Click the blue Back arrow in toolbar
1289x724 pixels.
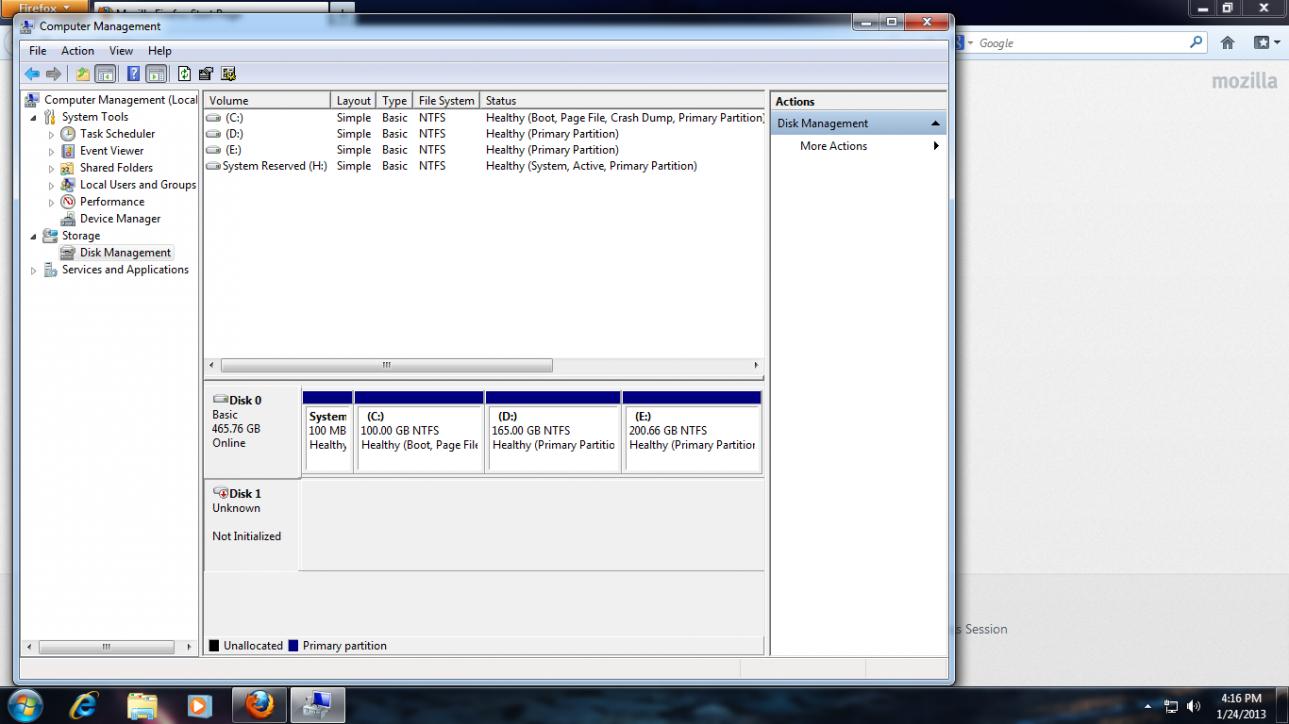(x=32, y=74)
